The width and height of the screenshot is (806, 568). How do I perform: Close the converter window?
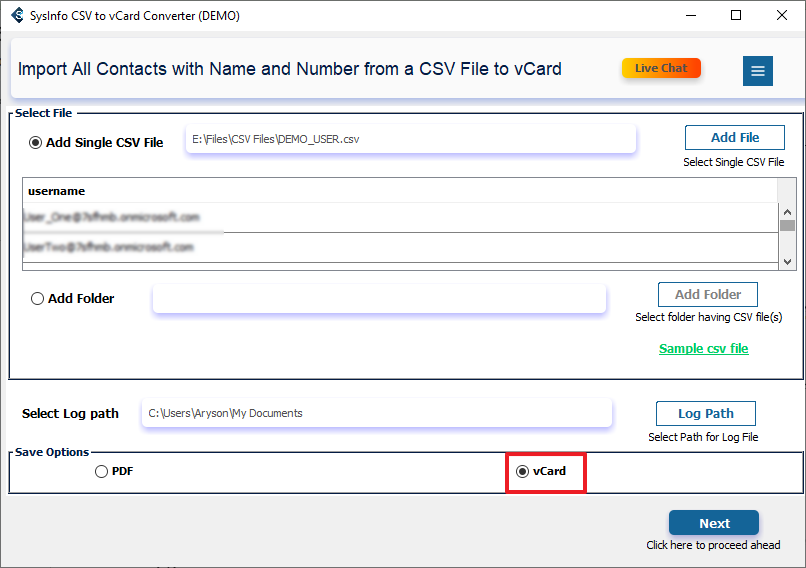(x=781, y=15)
